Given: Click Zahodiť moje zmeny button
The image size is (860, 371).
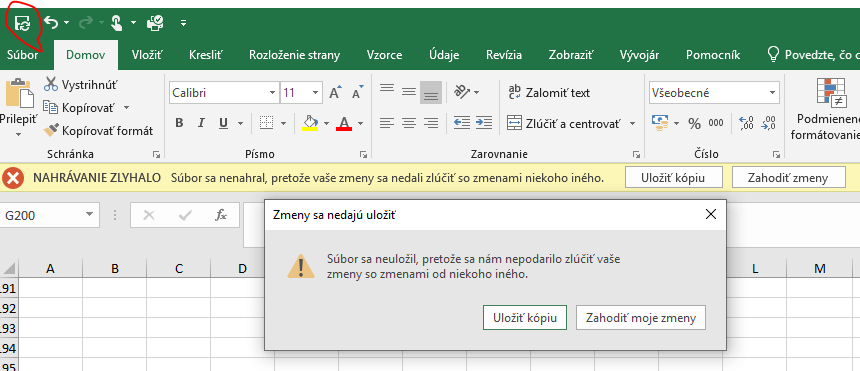Looking at the screenshot, I should click(x=641, y=318).
